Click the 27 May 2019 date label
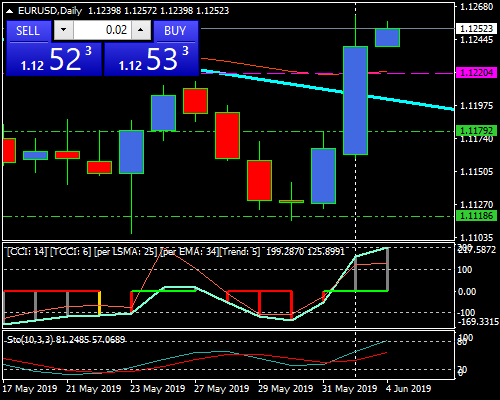The width and height of the screenshot is (500, 400). click(x=222, y=389)
